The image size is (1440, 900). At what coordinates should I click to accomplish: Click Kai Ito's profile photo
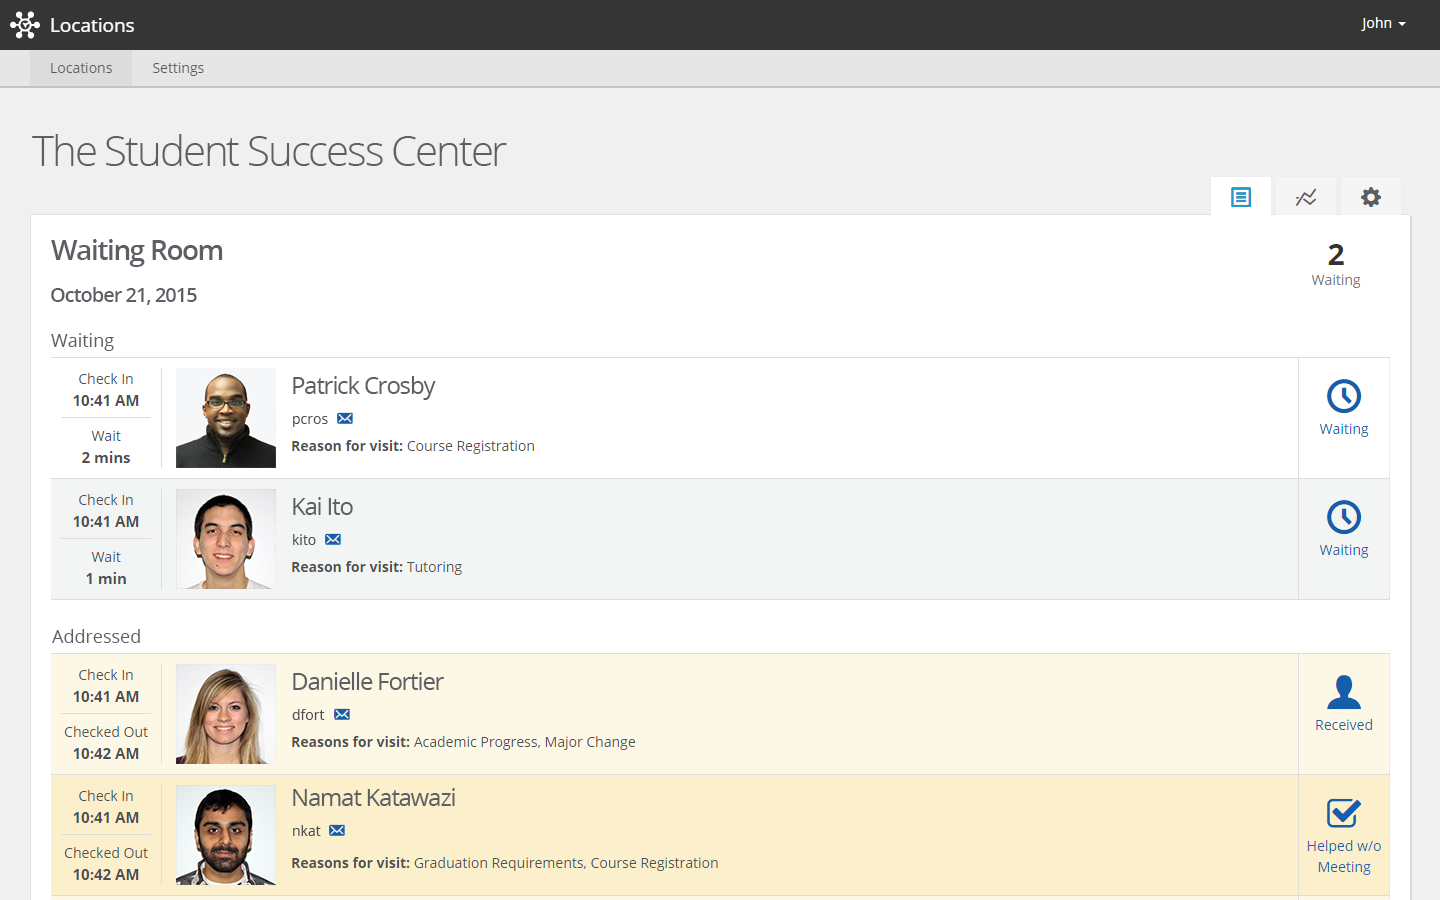(226, 539)
